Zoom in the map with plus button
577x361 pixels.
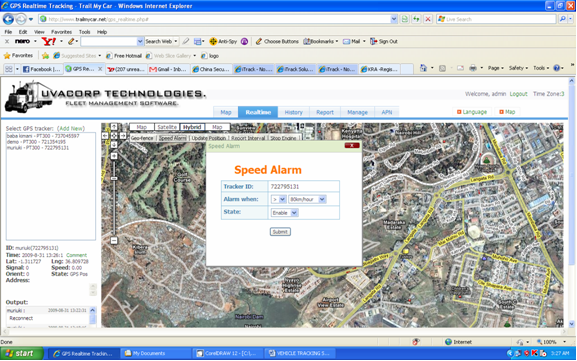(x=114, y=156)
